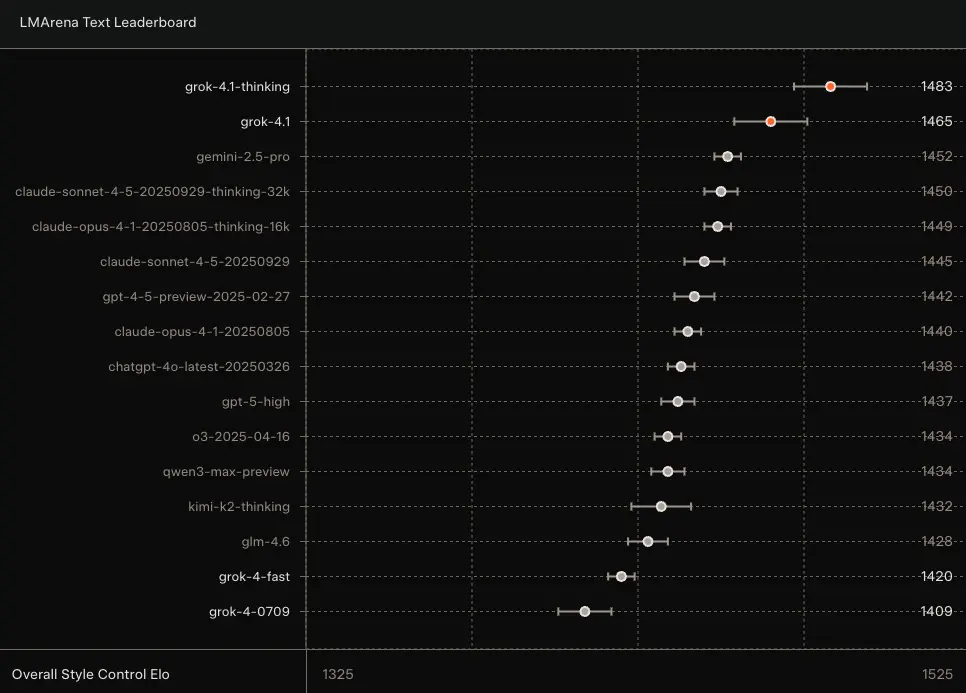
Task: Select the gemini-2.5-pro score marker
Action: click(728, 157)
